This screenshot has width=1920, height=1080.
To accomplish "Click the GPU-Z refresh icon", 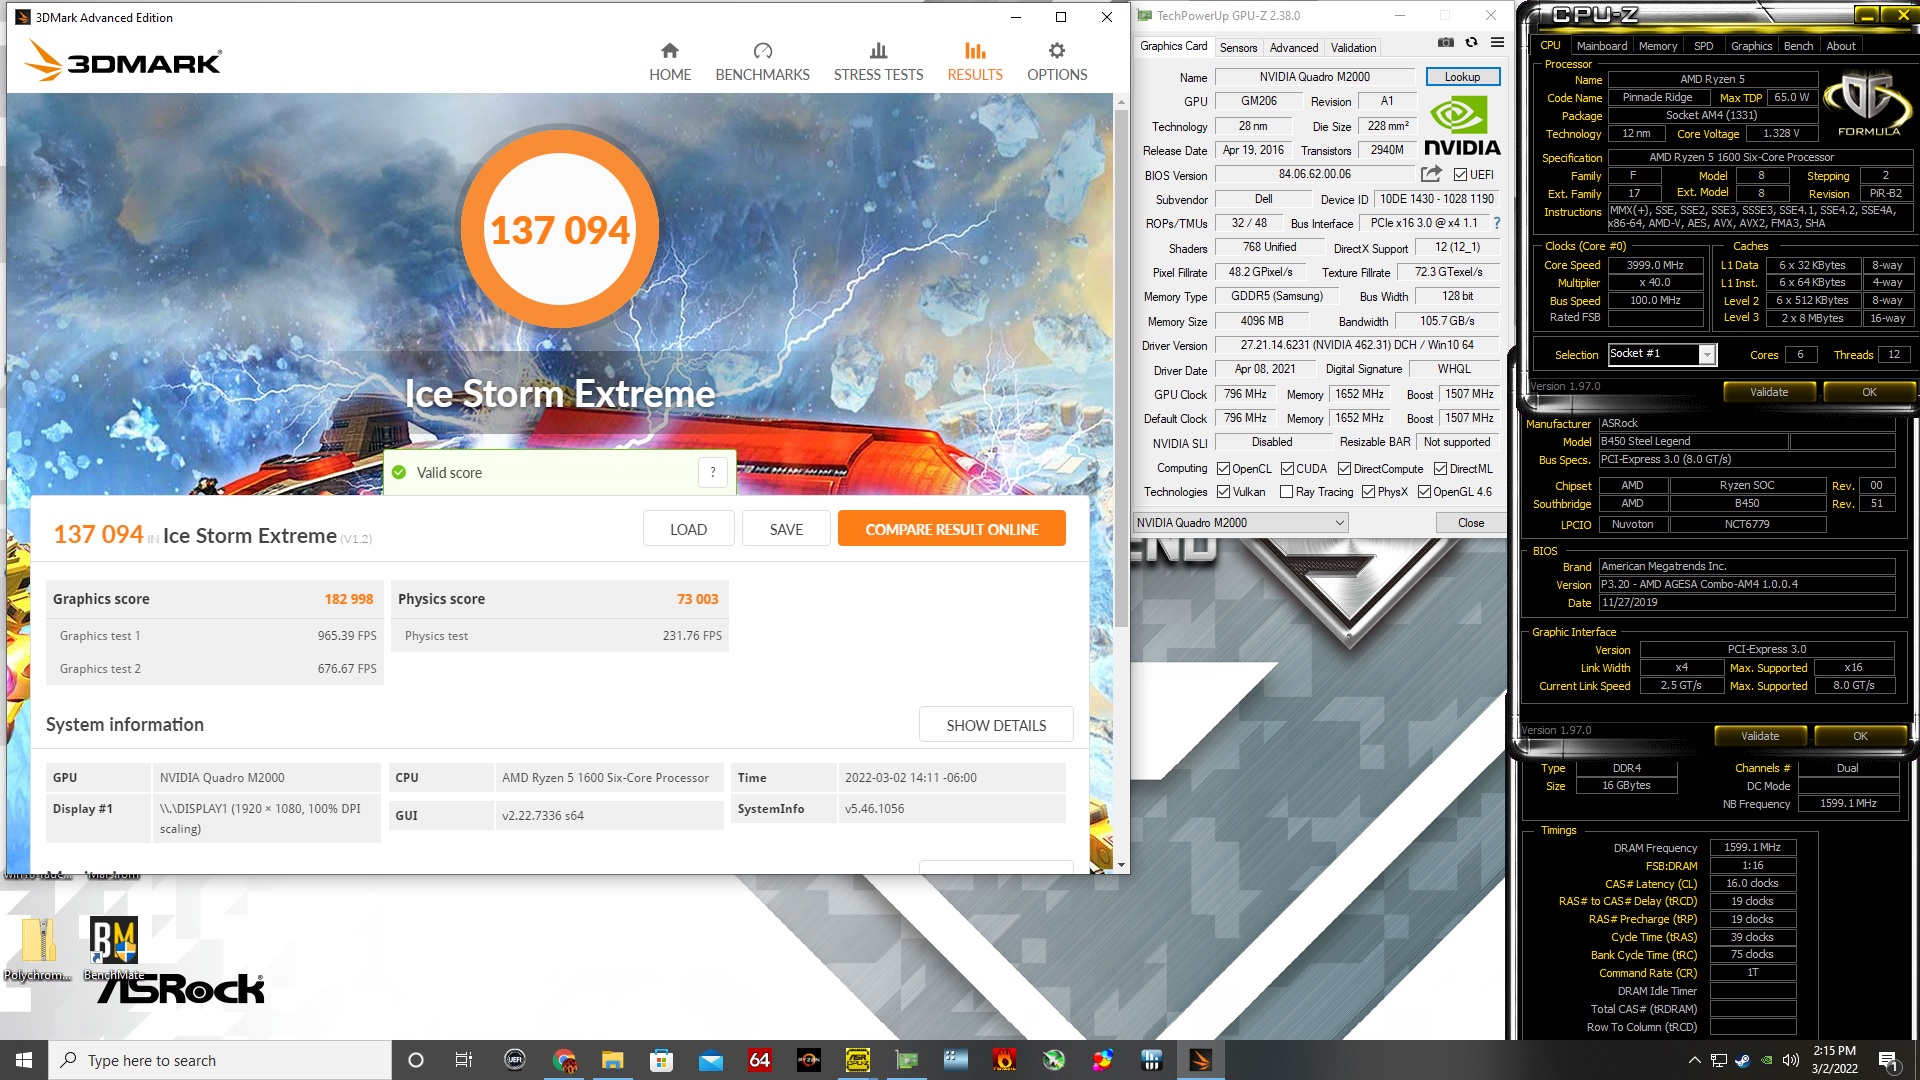I will 1471,43.
